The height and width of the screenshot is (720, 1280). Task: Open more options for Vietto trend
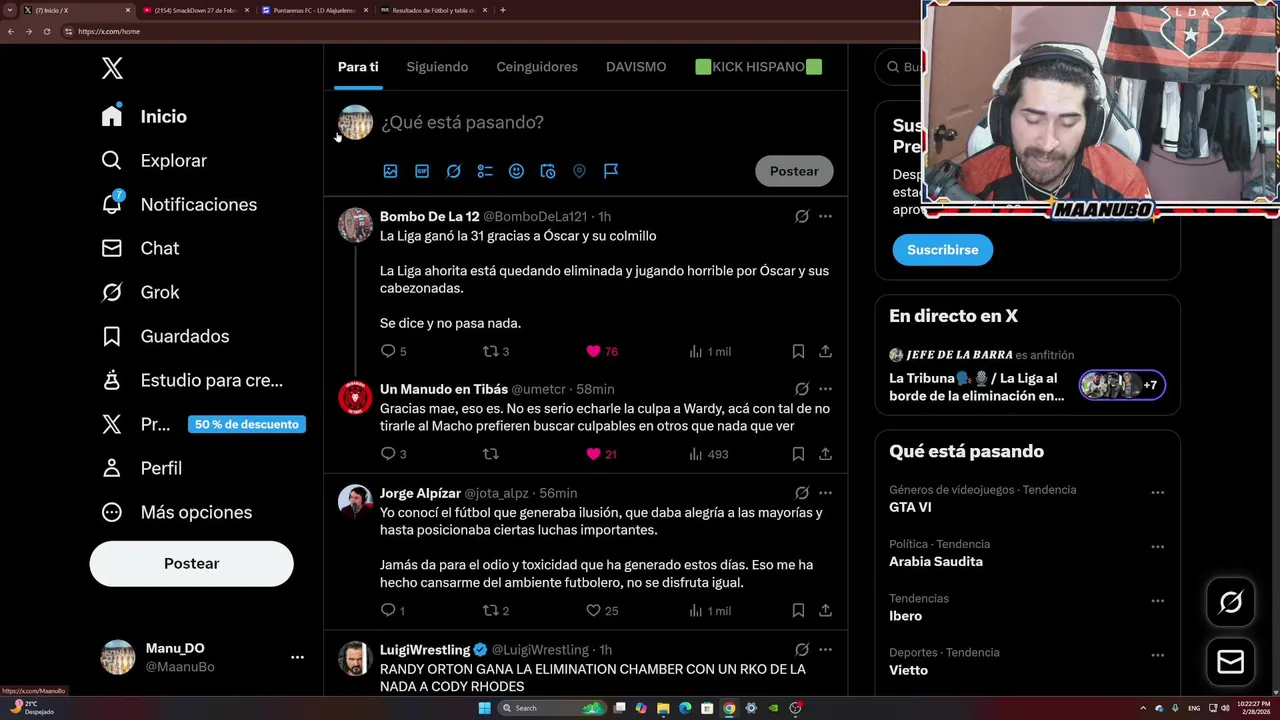click(x=1157, y=655)
